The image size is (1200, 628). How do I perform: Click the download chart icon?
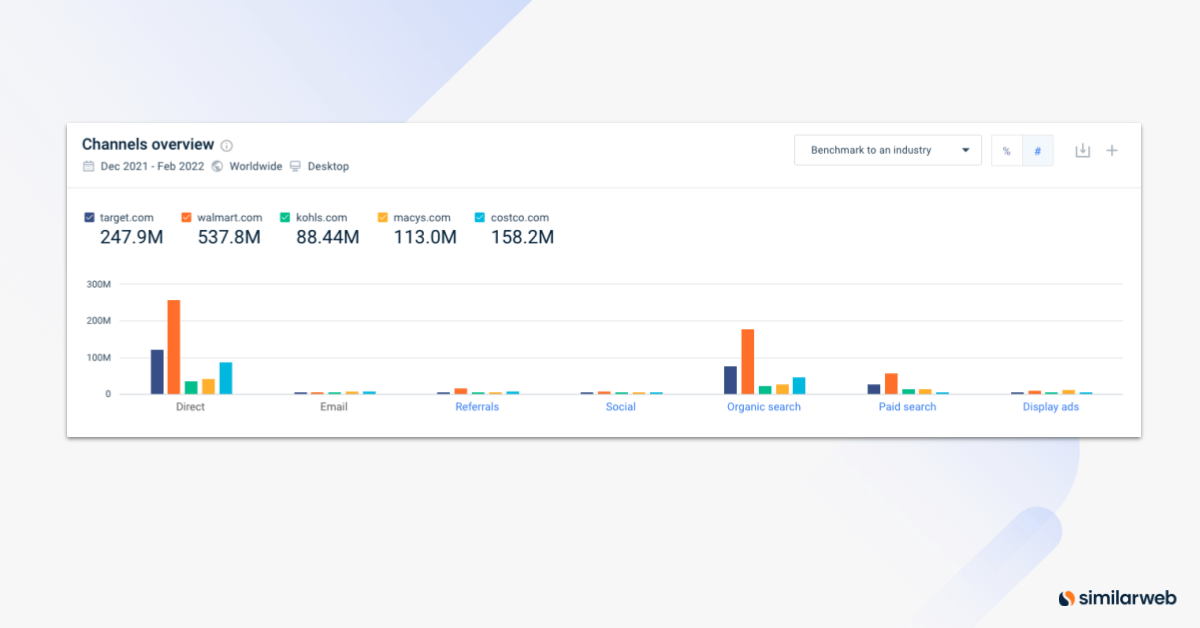tap(1082, 150)
